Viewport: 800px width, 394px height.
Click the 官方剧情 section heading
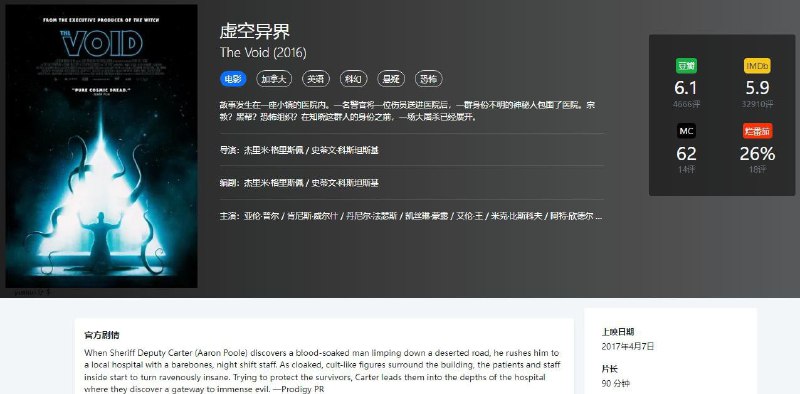pyautogui.click(x=102, y=335)
